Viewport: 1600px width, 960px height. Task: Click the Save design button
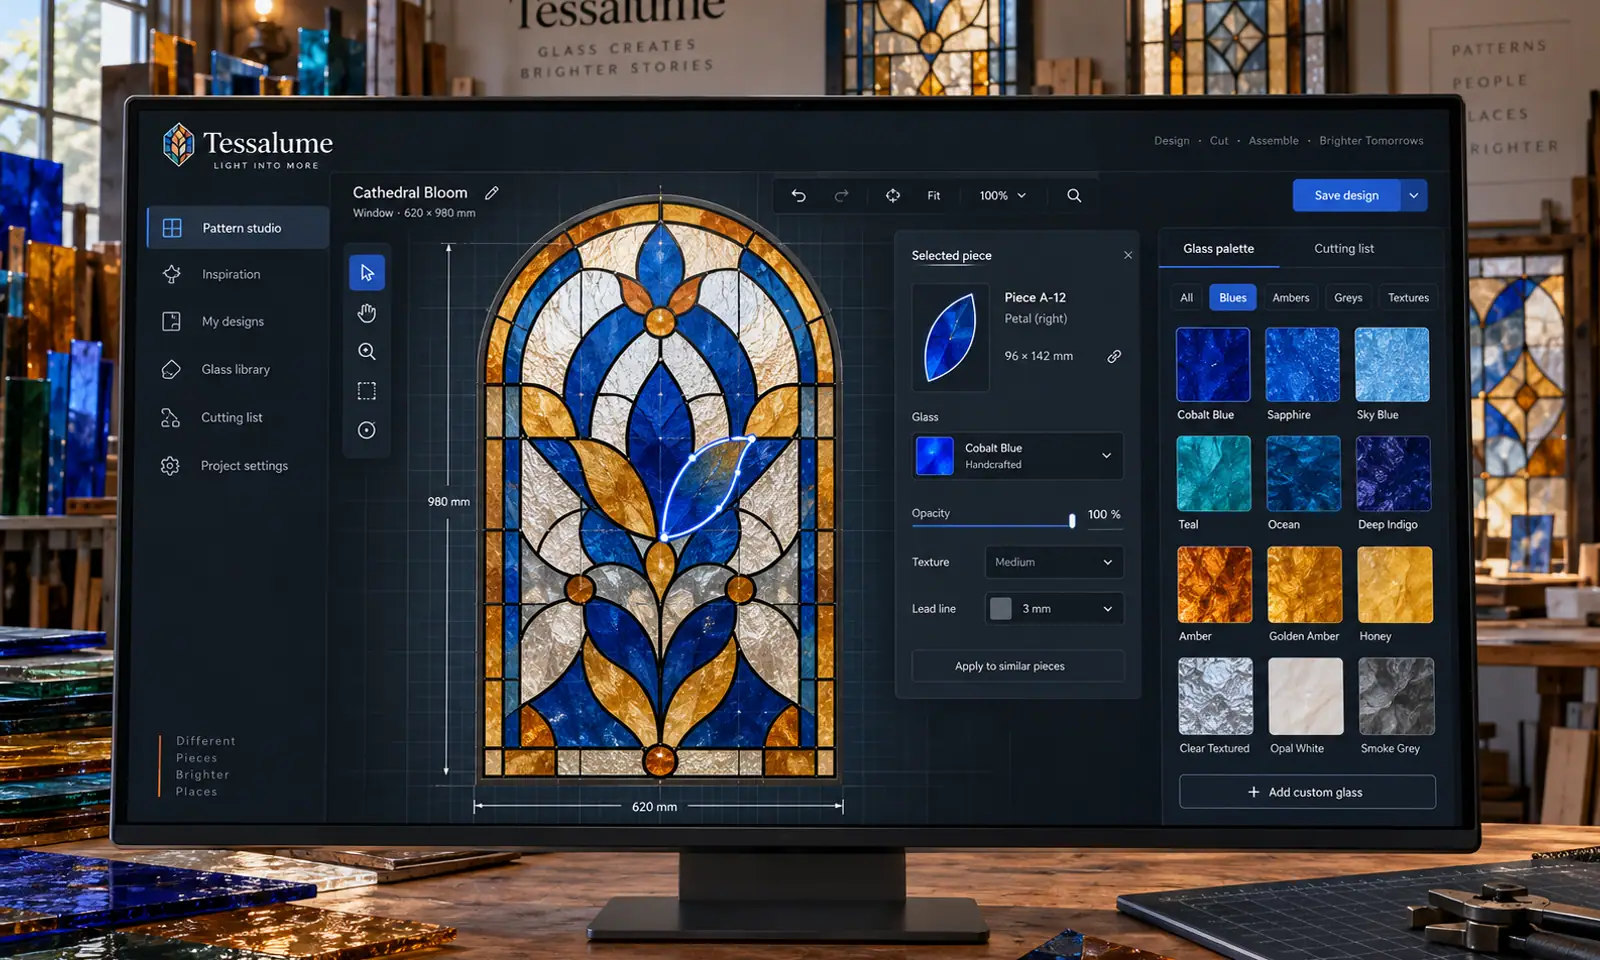(x=1346, y=196)
